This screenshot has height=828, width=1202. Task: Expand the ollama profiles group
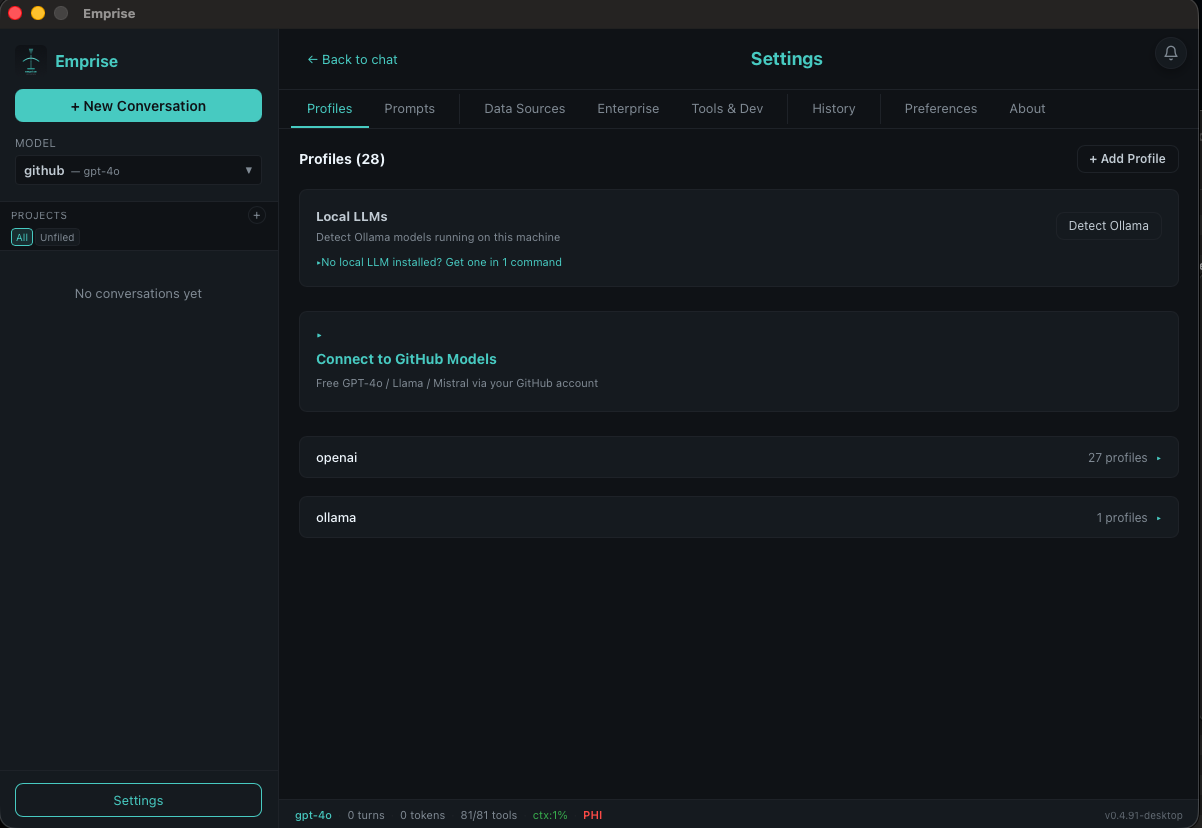pyautogui.click(x=739, y=517)
